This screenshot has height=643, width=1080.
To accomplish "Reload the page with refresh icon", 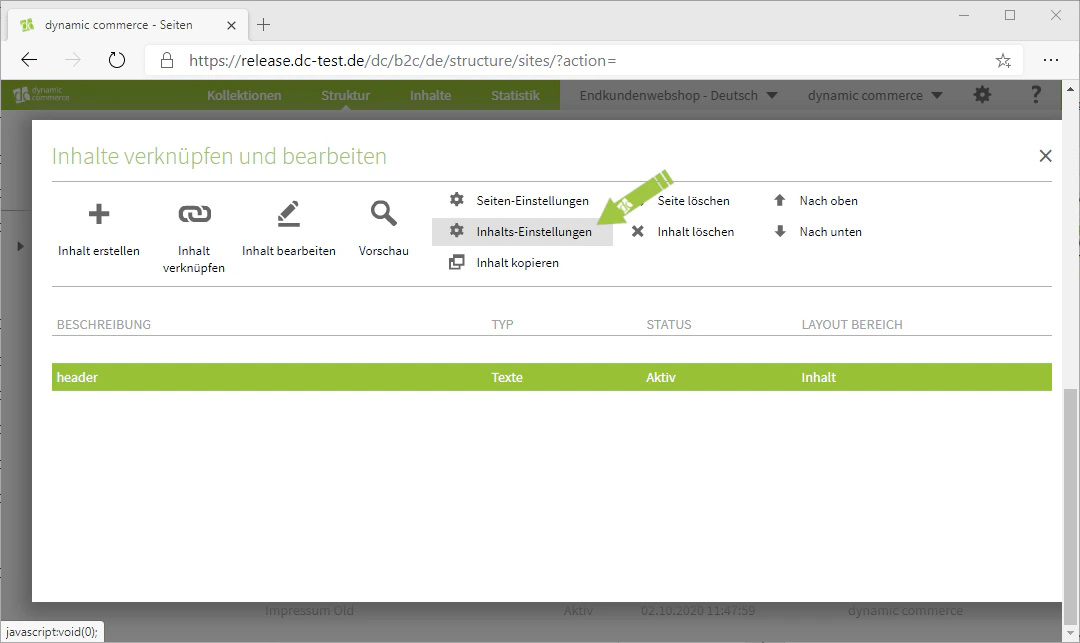I will 117,60.
